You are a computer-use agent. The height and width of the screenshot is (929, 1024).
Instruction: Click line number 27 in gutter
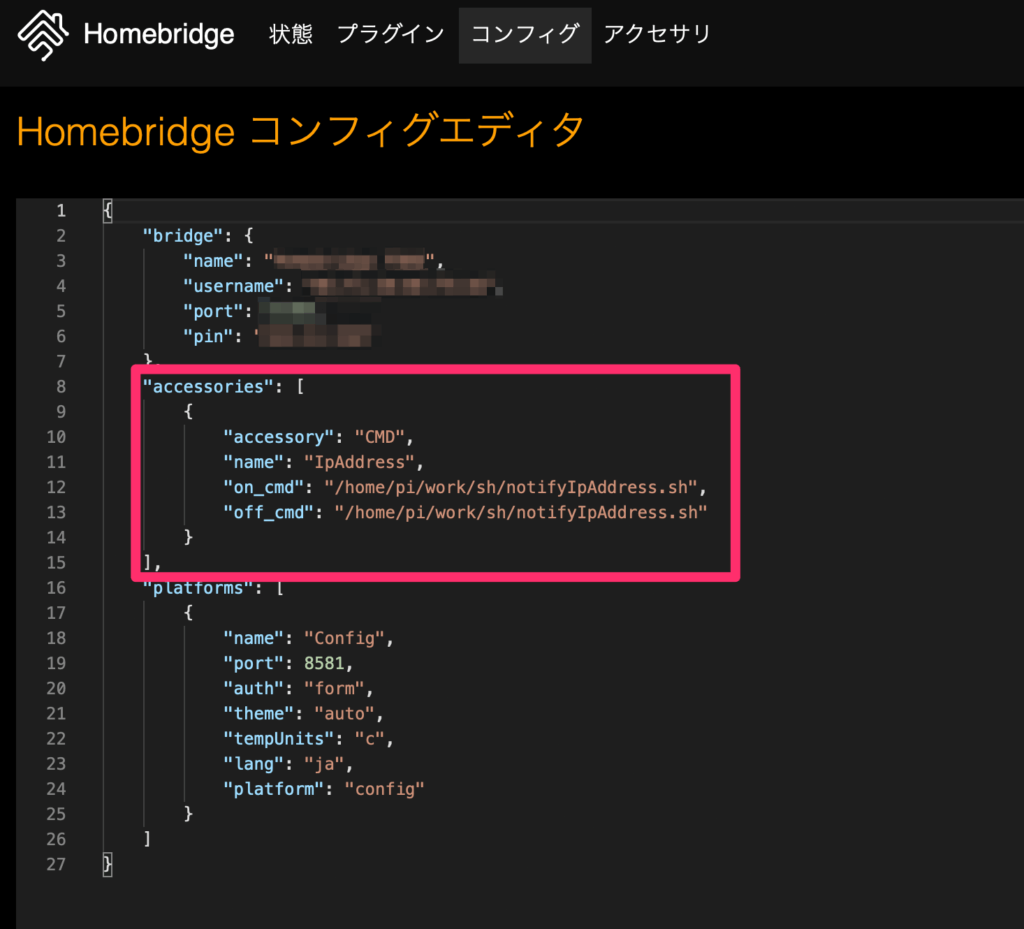[56, 864]
